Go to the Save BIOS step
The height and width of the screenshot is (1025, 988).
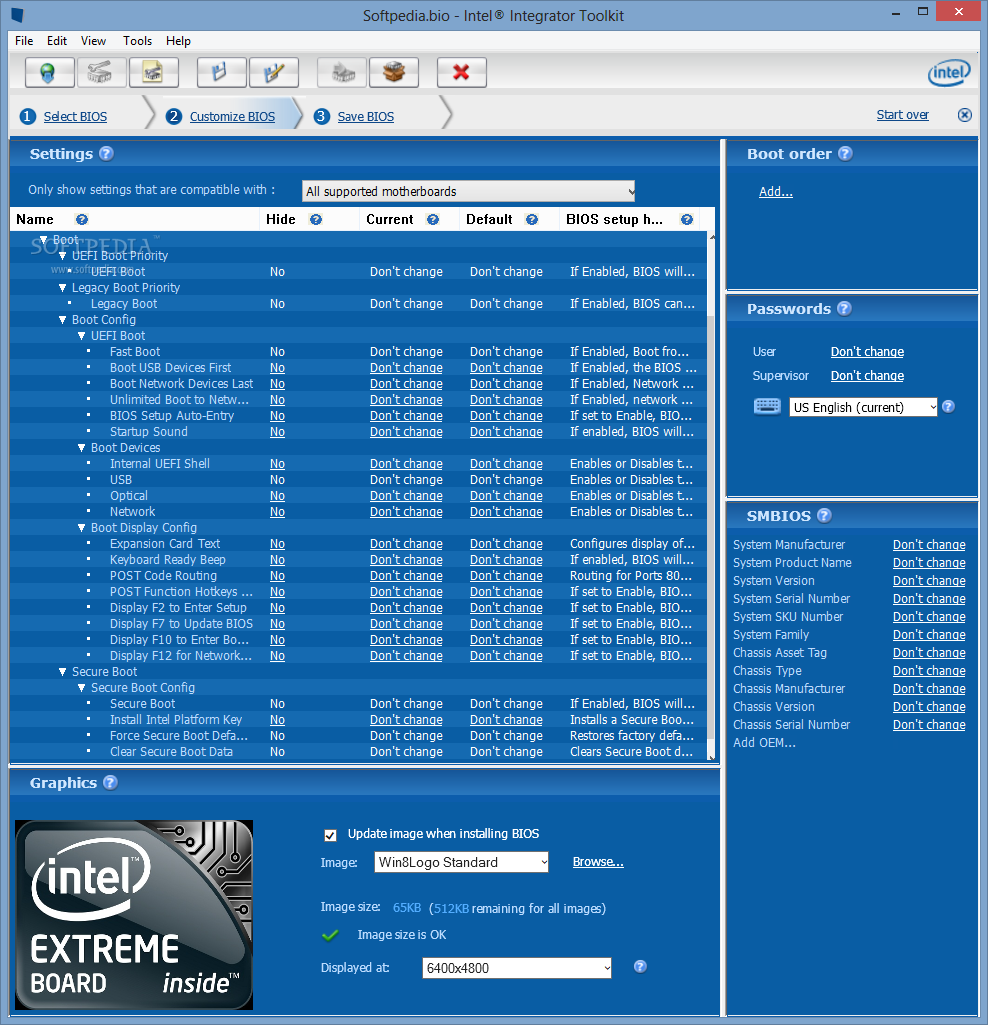click(366, 116)
